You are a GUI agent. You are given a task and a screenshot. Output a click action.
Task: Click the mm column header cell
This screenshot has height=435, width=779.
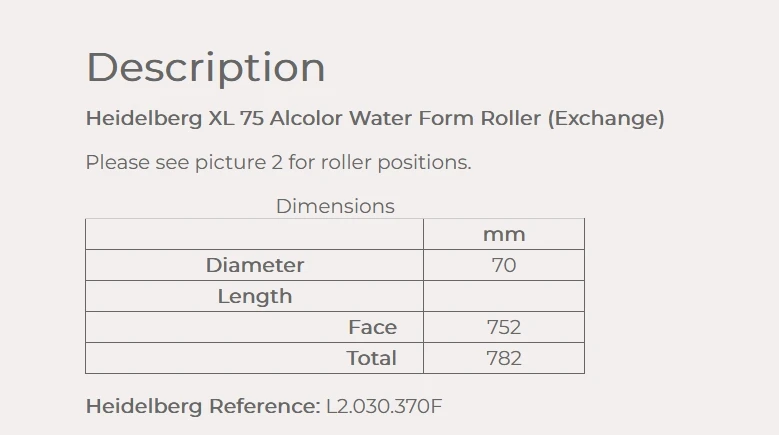pyautogui.click(x=504, y=234)
